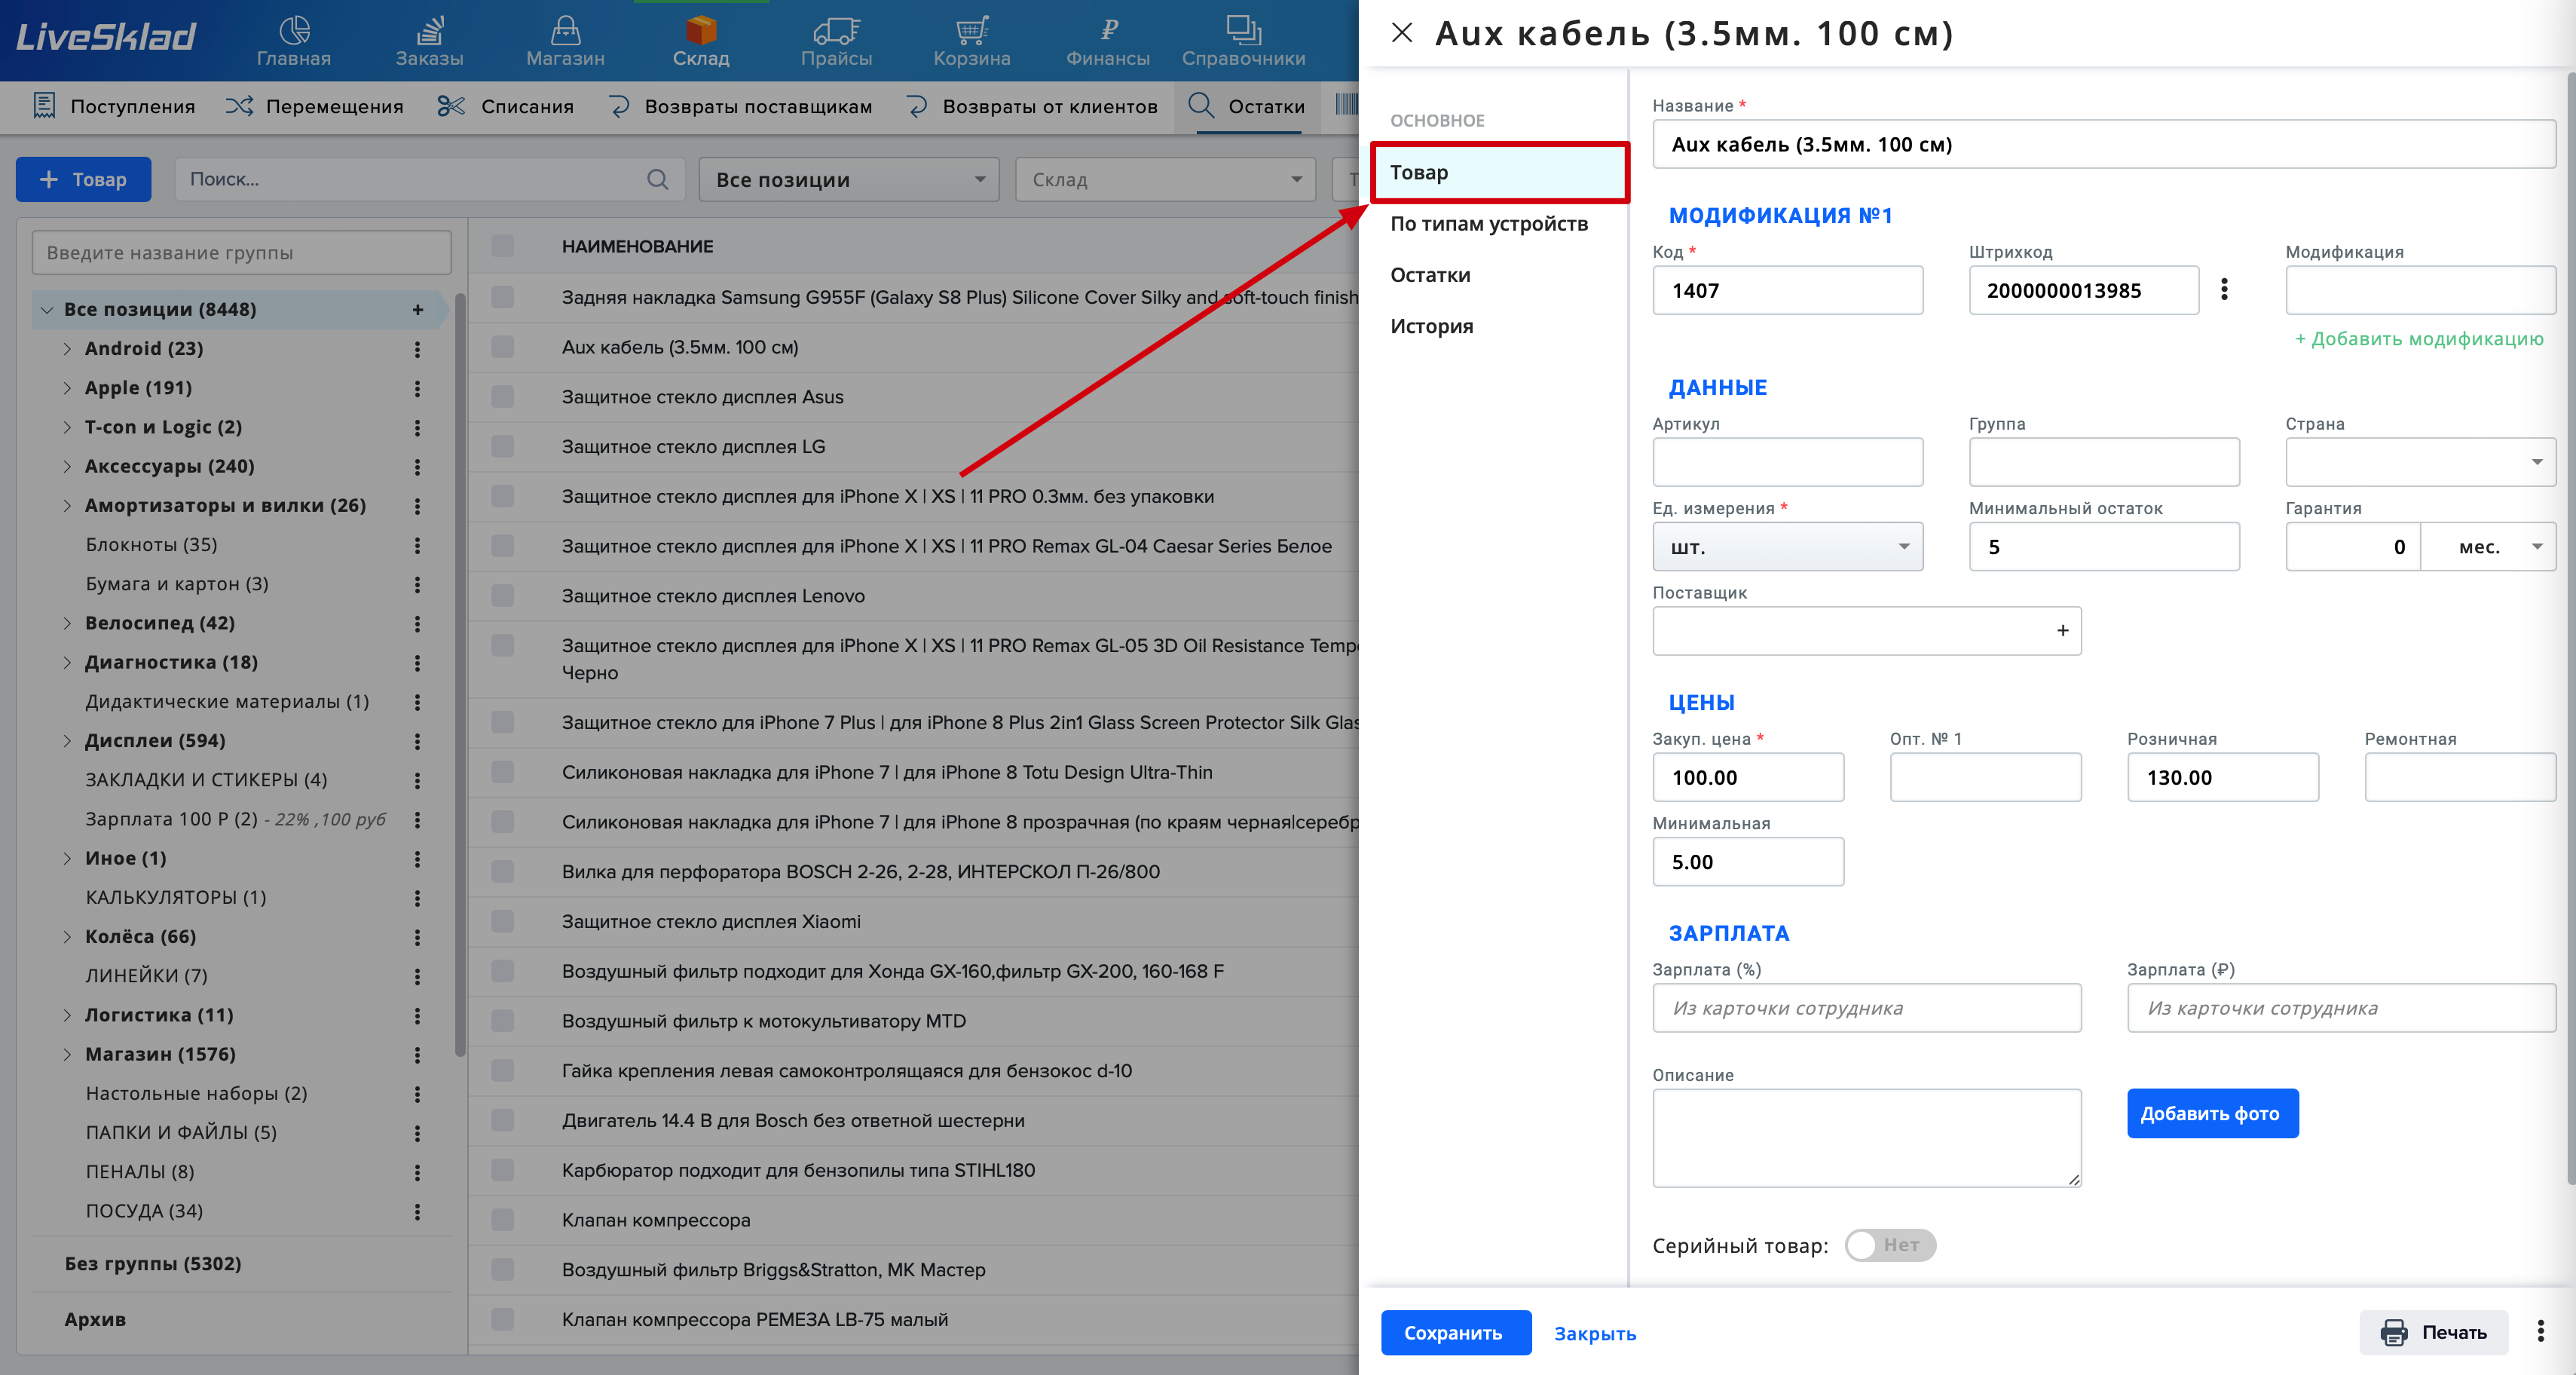Open По типам устройств section
The height and width of the screenshot is (1375, 2576).
[1489, 224]
